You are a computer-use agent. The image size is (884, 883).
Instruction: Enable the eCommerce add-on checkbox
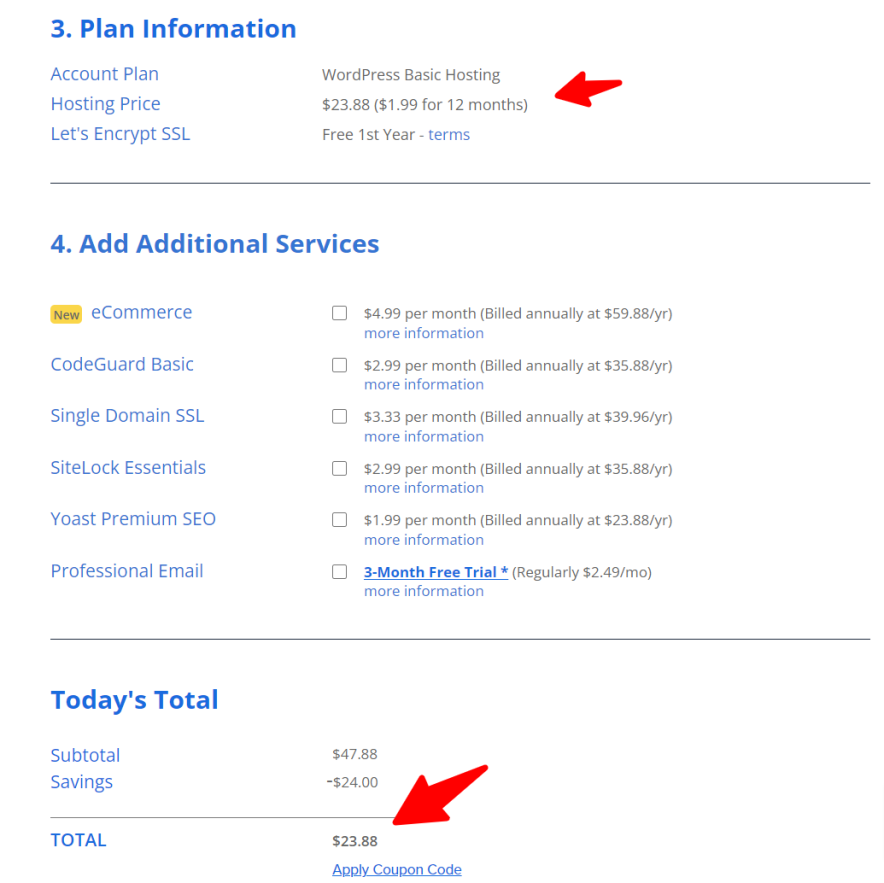[340, 313]
